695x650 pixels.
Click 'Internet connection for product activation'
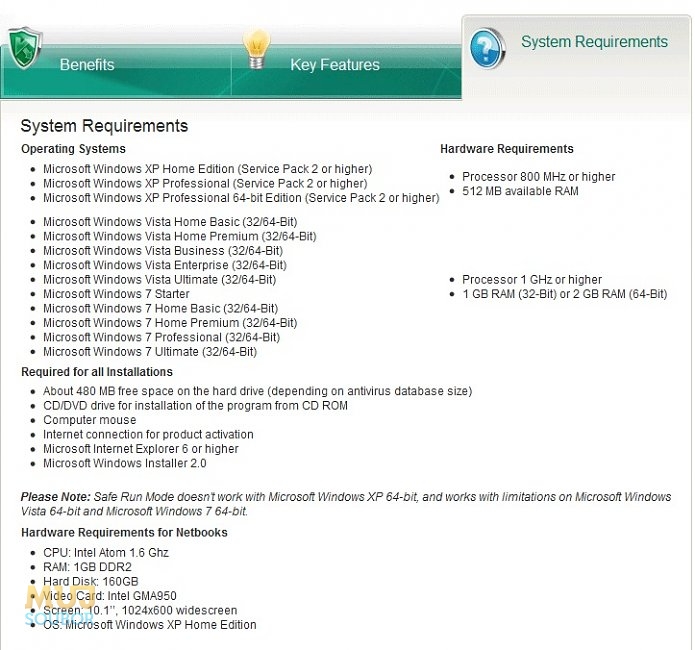[x=148, y=435]
